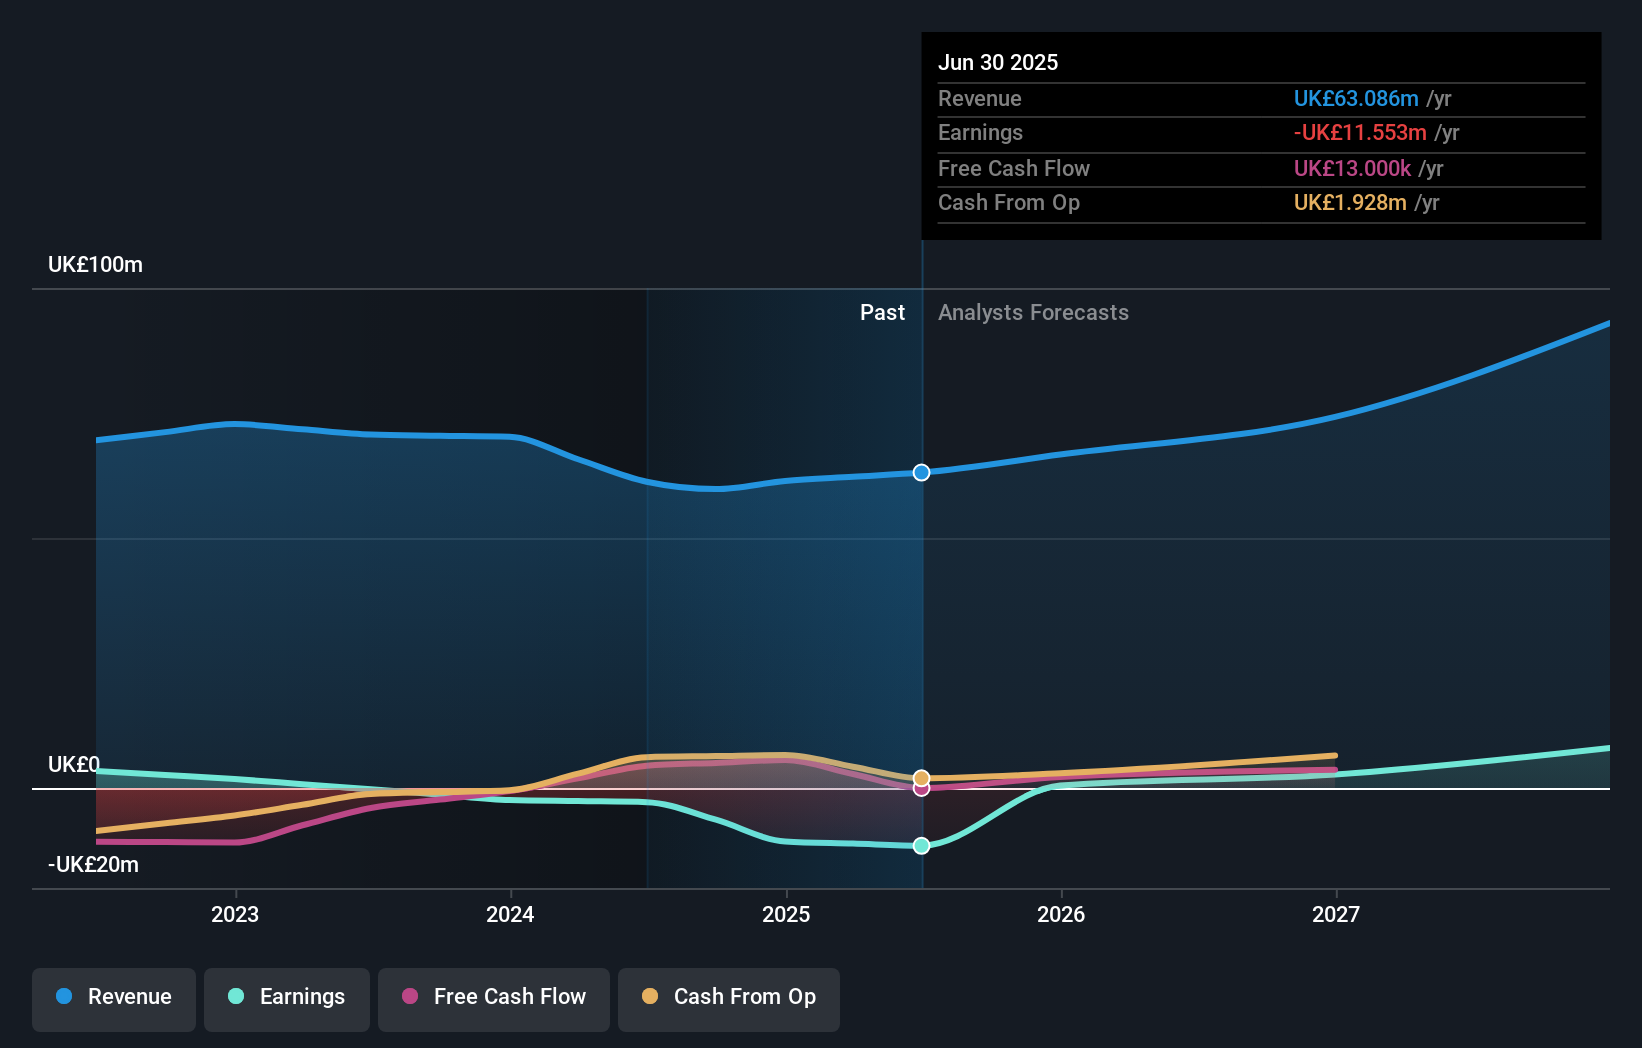The height and width of the screenshot is (1048, 1642).
Task: Toggle the Earnings series legend button
Action: point(287,998)
